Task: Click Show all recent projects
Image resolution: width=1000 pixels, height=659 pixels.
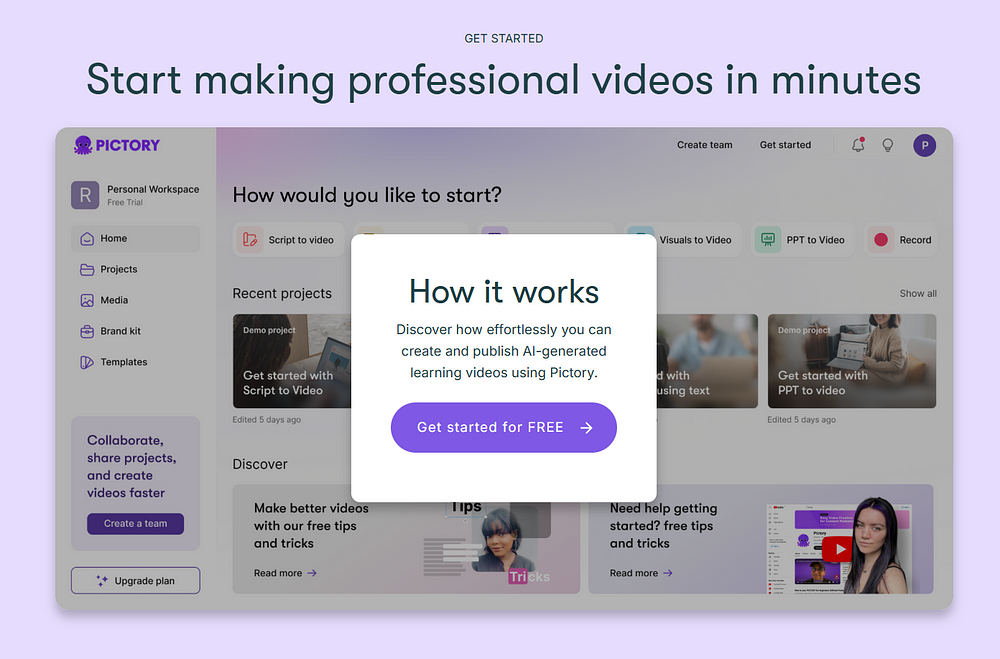Action: [918, 293]
